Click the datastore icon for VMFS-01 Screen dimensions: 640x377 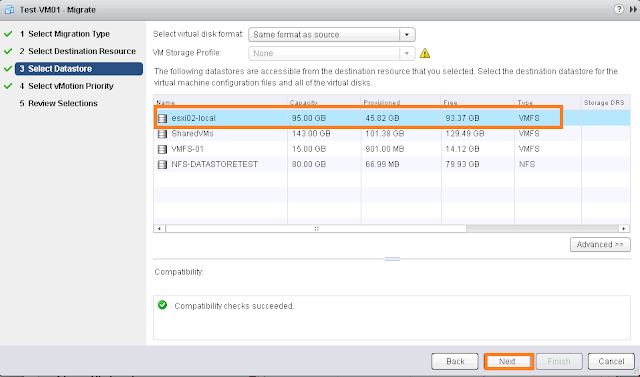tap(162, 149)
